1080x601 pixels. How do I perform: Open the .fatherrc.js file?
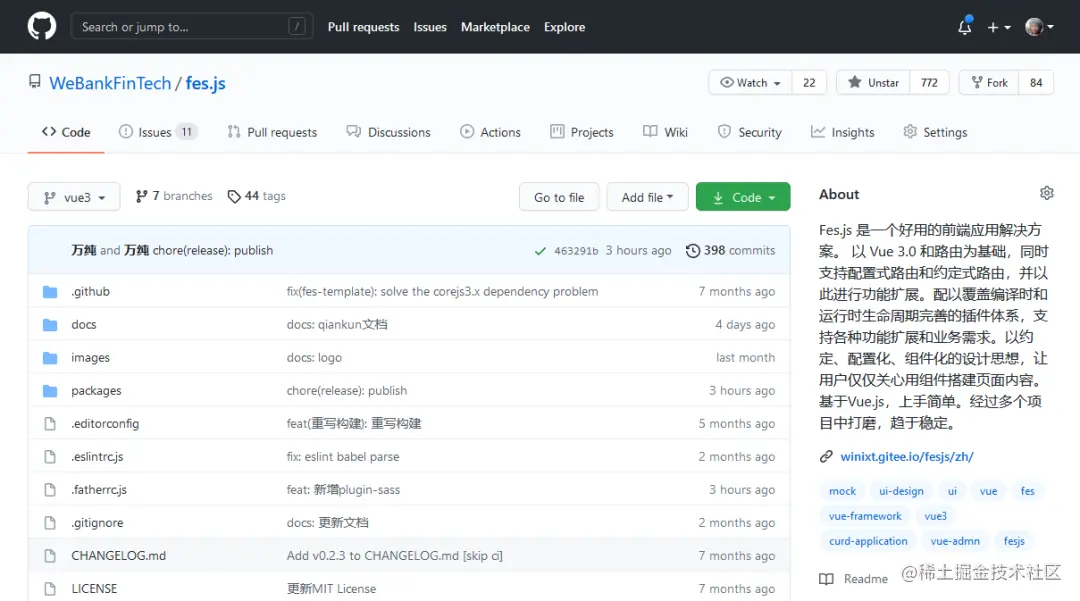98,489
